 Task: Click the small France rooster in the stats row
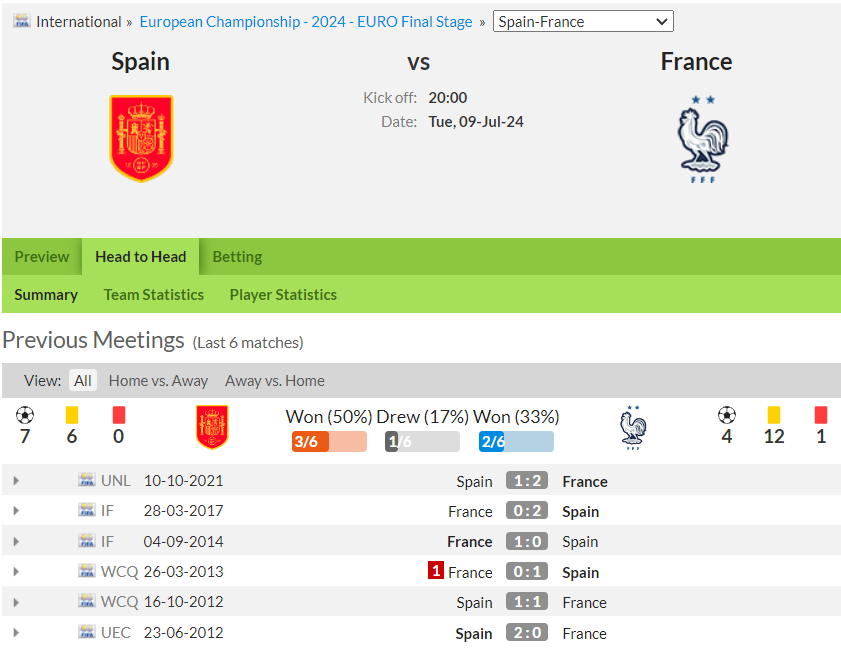[x=633, y=428]
